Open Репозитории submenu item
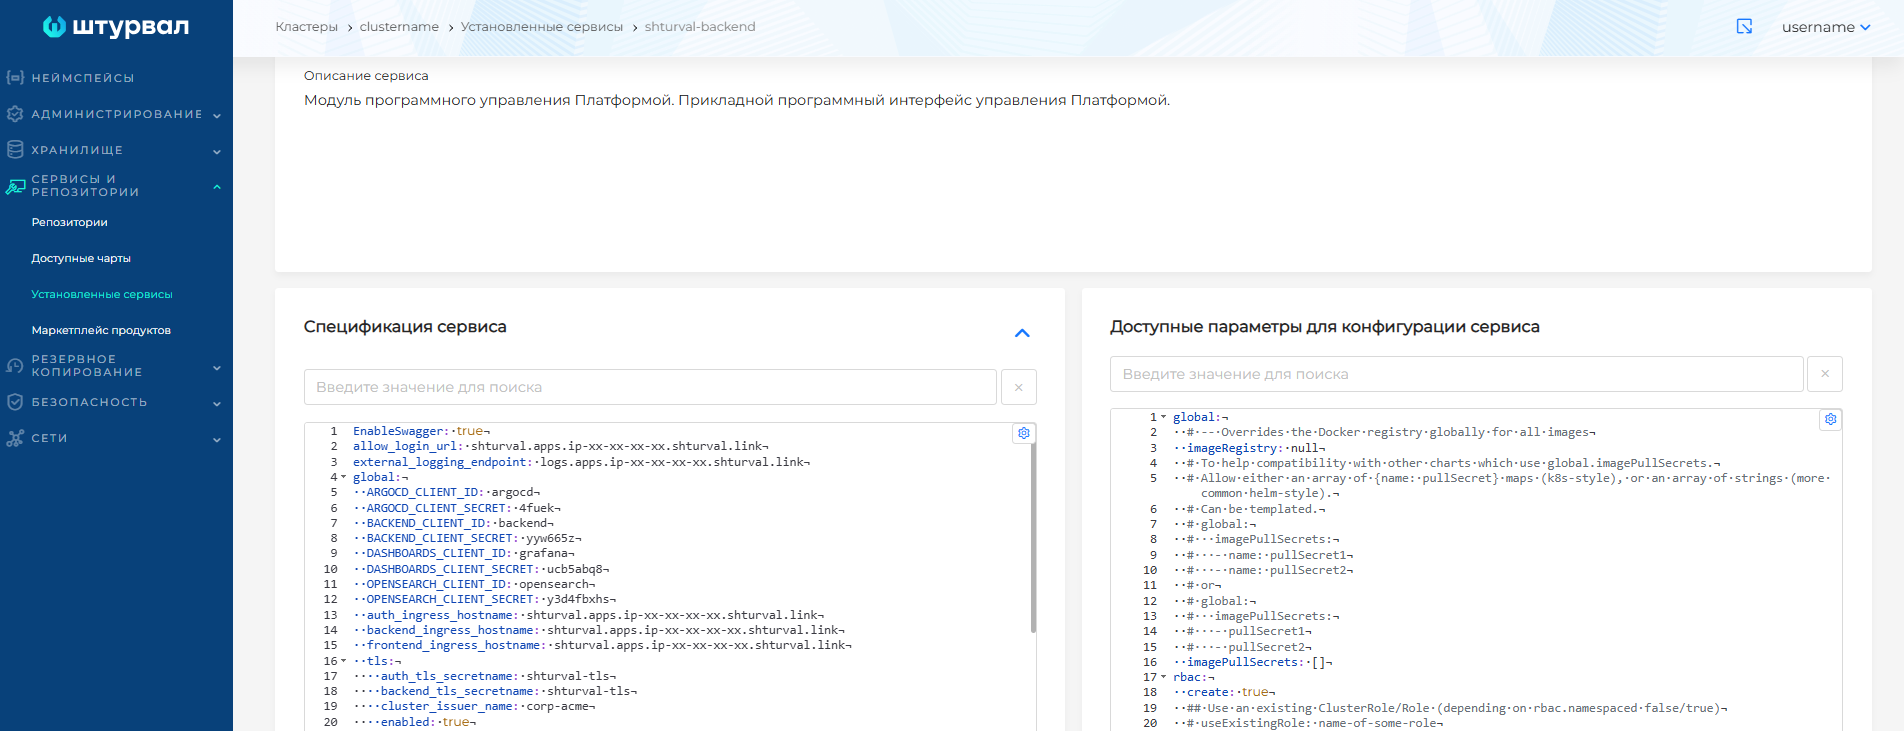The image size is (1904, 731). click(69, 222)
